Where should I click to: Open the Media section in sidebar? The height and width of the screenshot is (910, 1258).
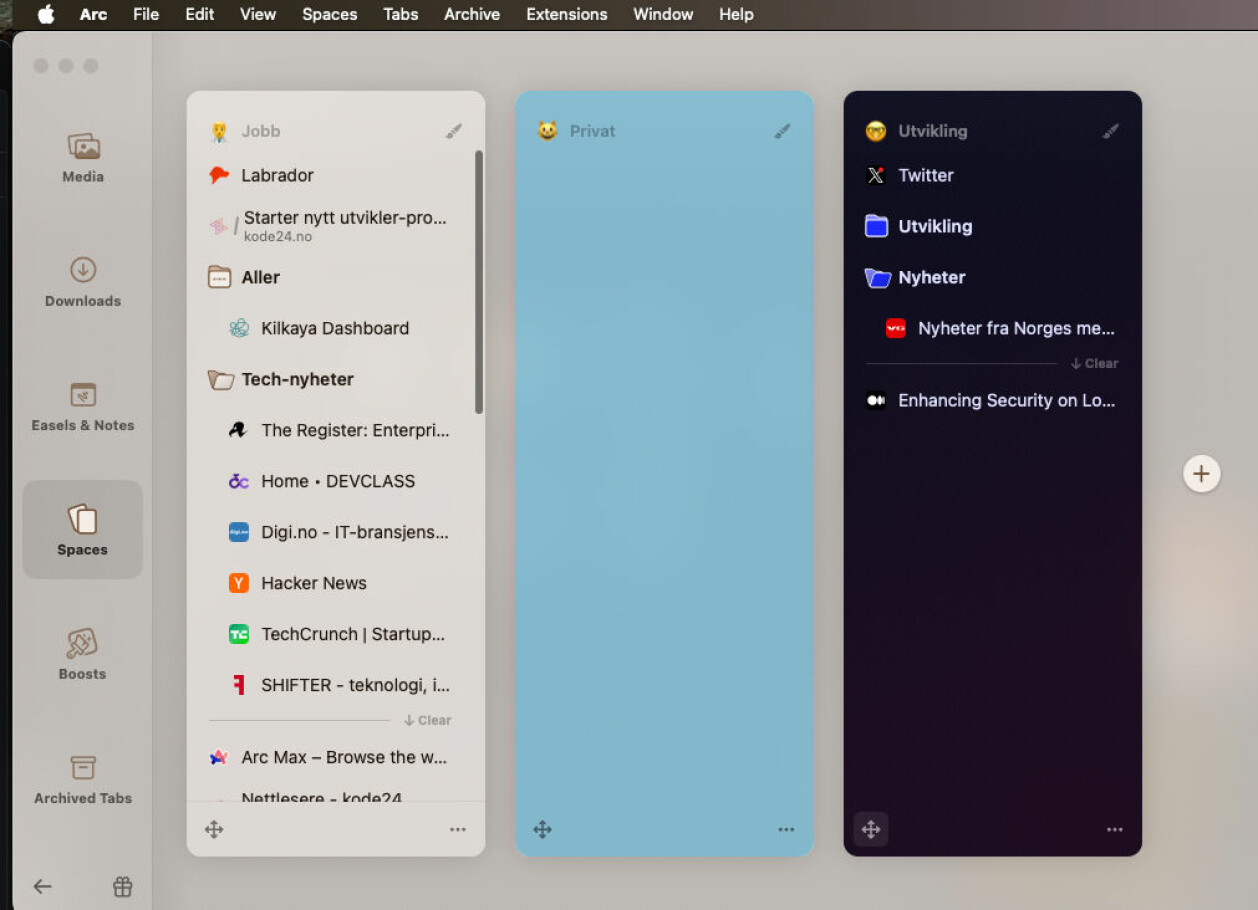click(x=83, y=158)
